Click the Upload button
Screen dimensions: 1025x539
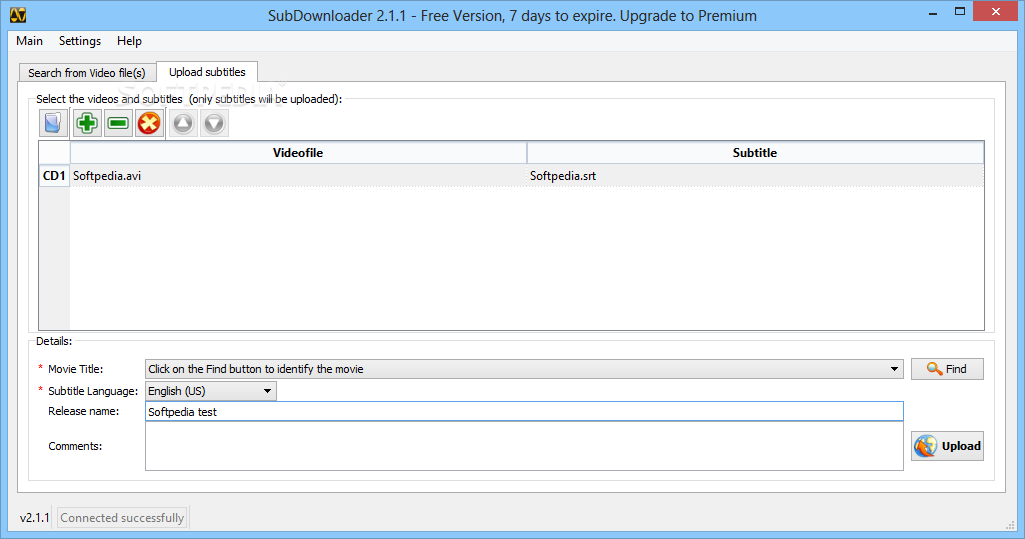(x=947, y=446)
